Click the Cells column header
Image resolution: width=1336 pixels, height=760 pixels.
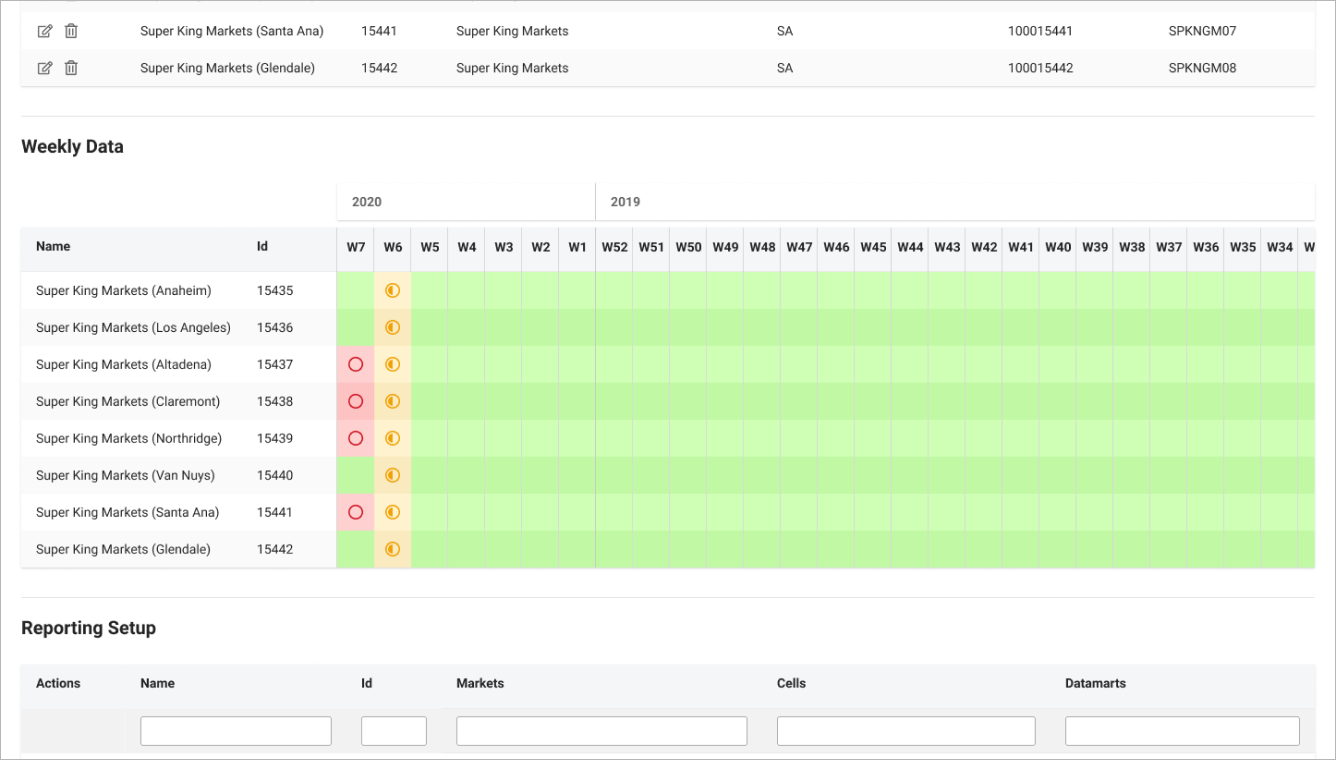coord(791,684)
